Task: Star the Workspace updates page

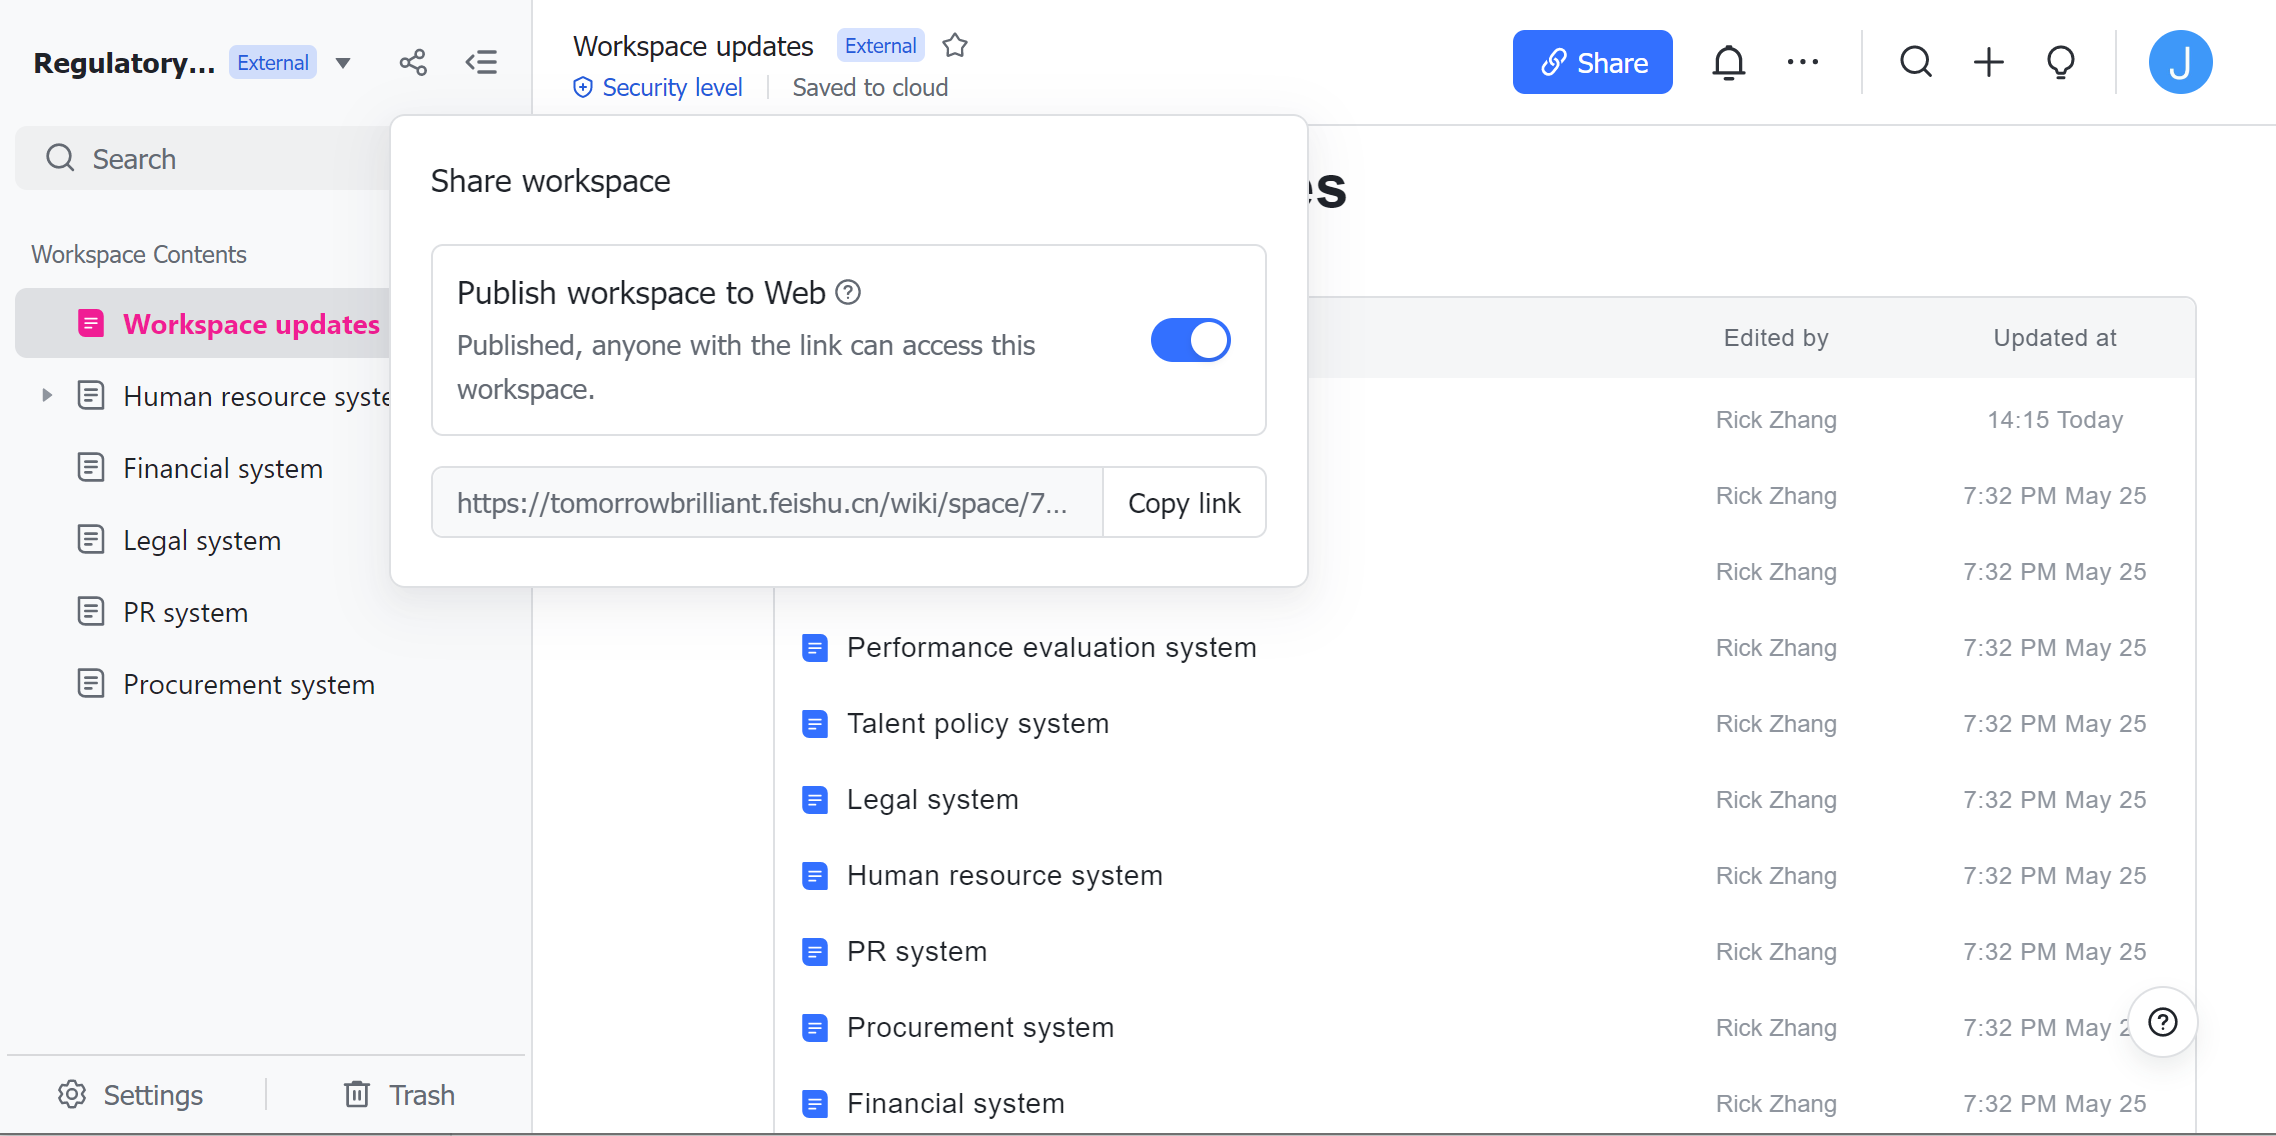Action: tap(955, 46)
